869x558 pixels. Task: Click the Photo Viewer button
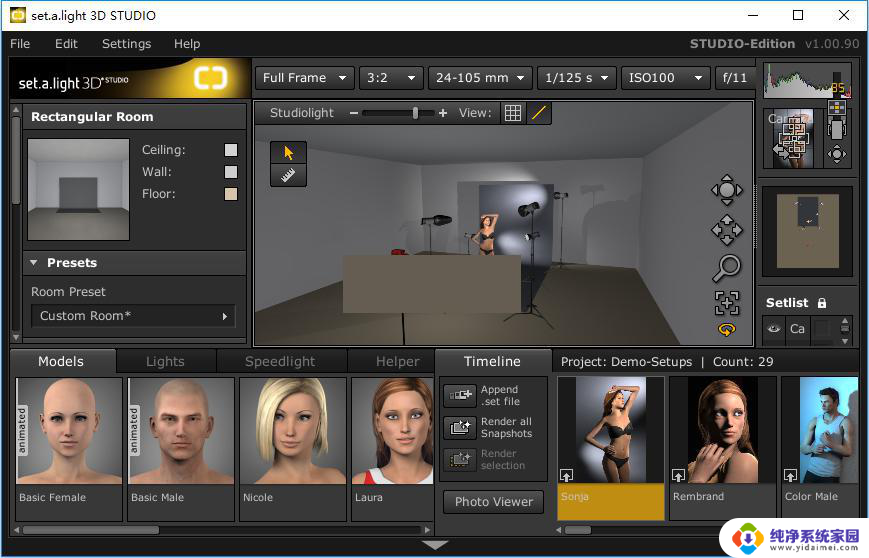[493, 501]
